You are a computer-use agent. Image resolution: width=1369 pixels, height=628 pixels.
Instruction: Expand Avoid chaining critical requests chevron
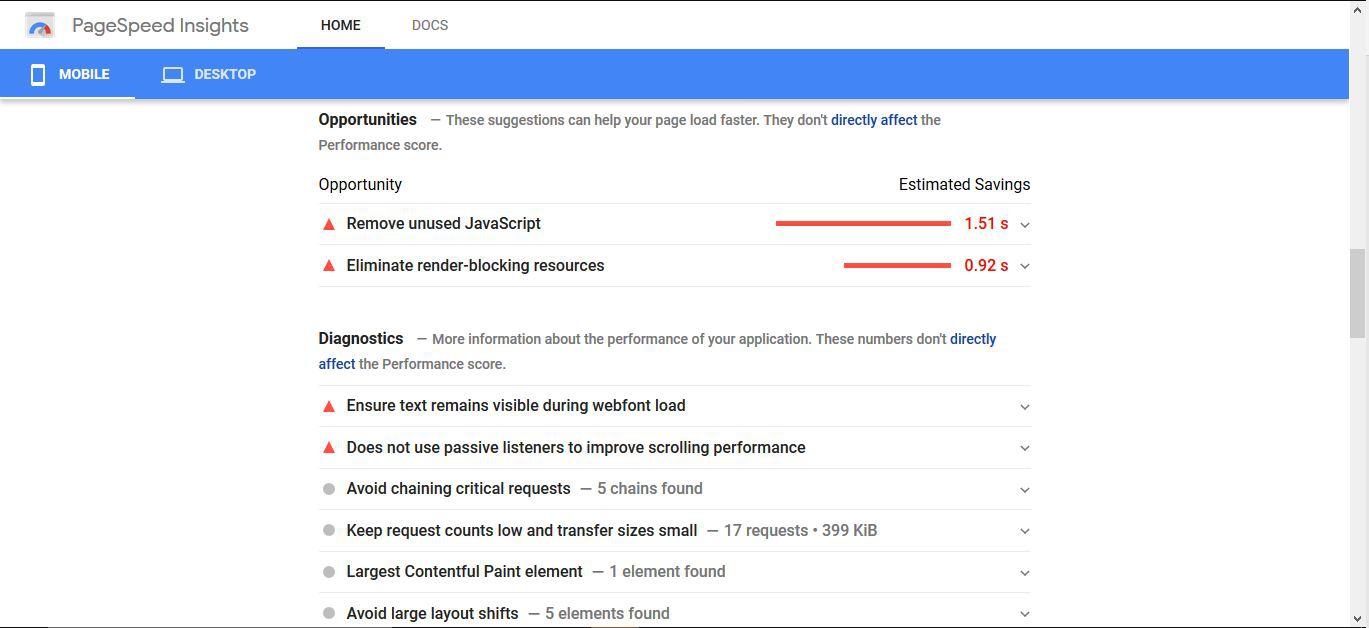(1024, 490)
